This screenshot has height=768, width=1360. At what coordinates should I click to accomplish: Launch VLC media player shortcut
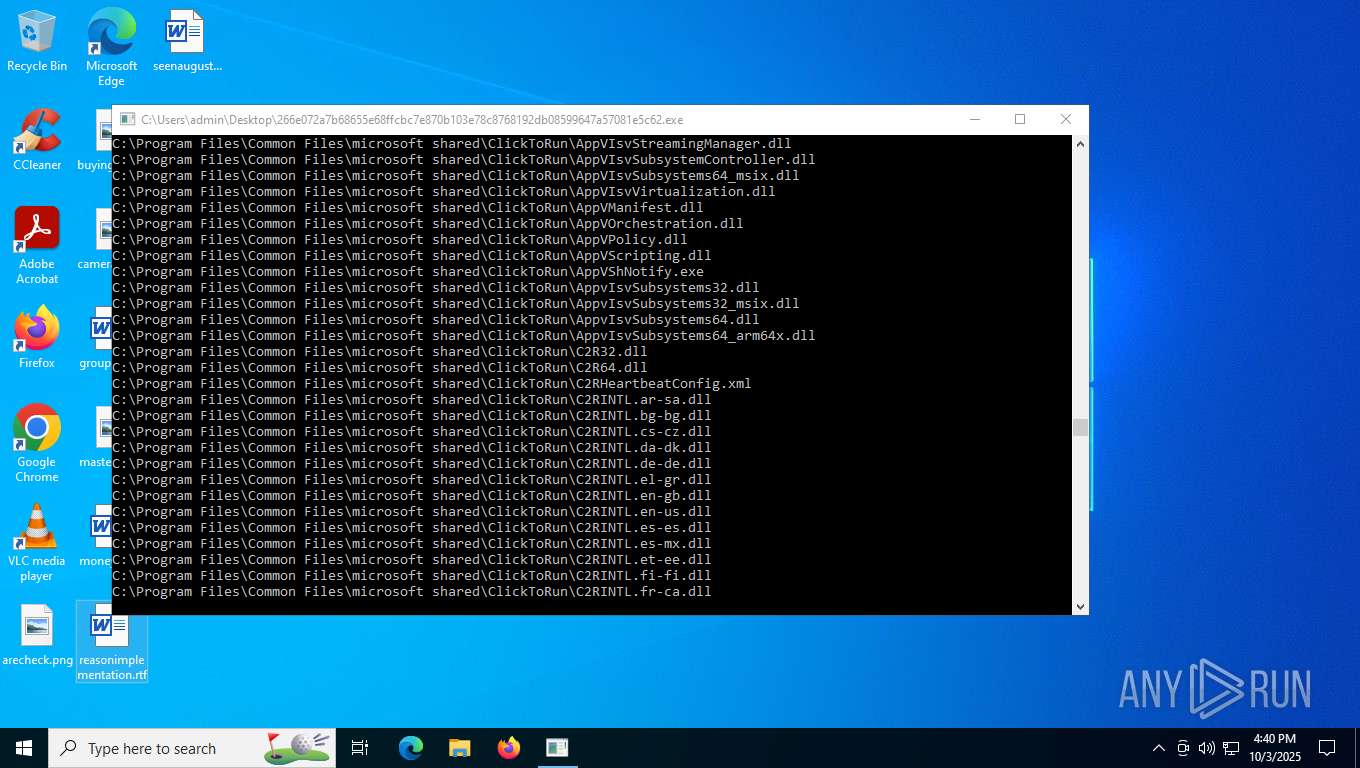click(37, 543)
